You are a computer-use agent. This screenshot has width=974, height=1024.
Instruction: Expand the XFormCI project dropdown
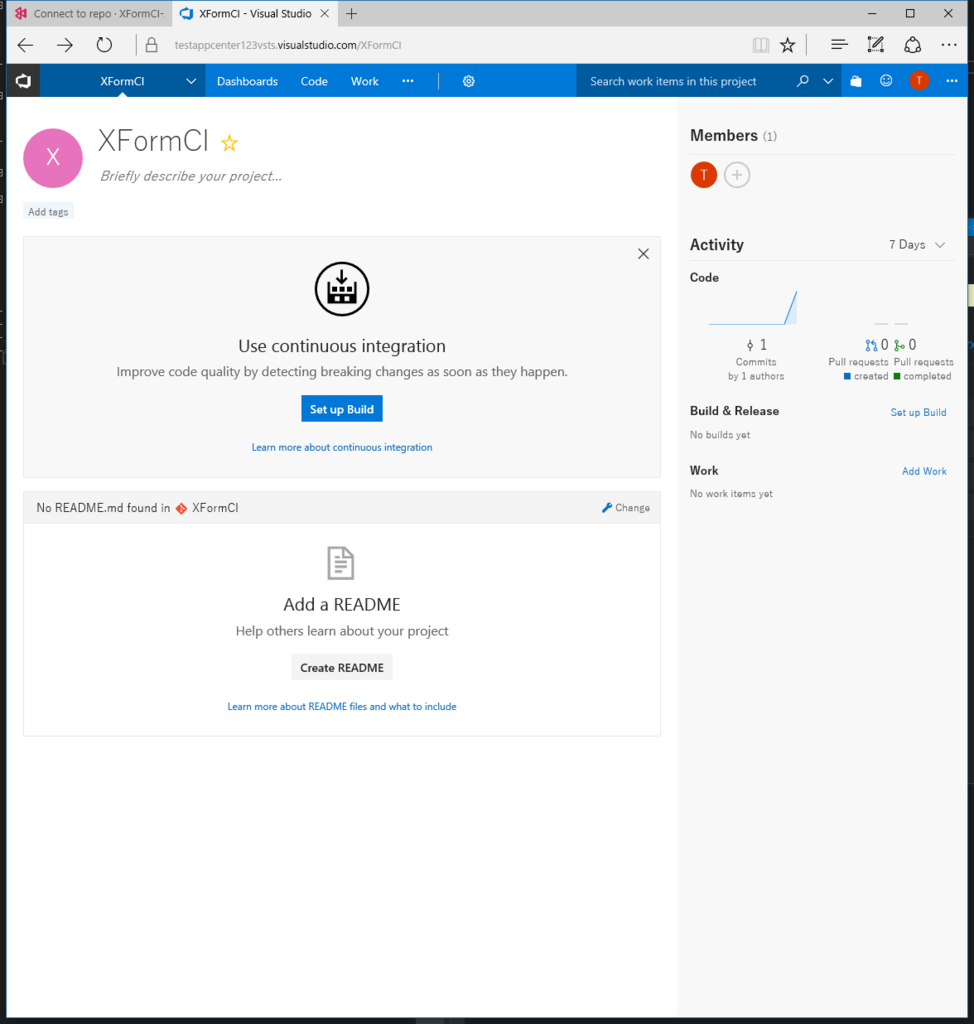coord(191,82)
